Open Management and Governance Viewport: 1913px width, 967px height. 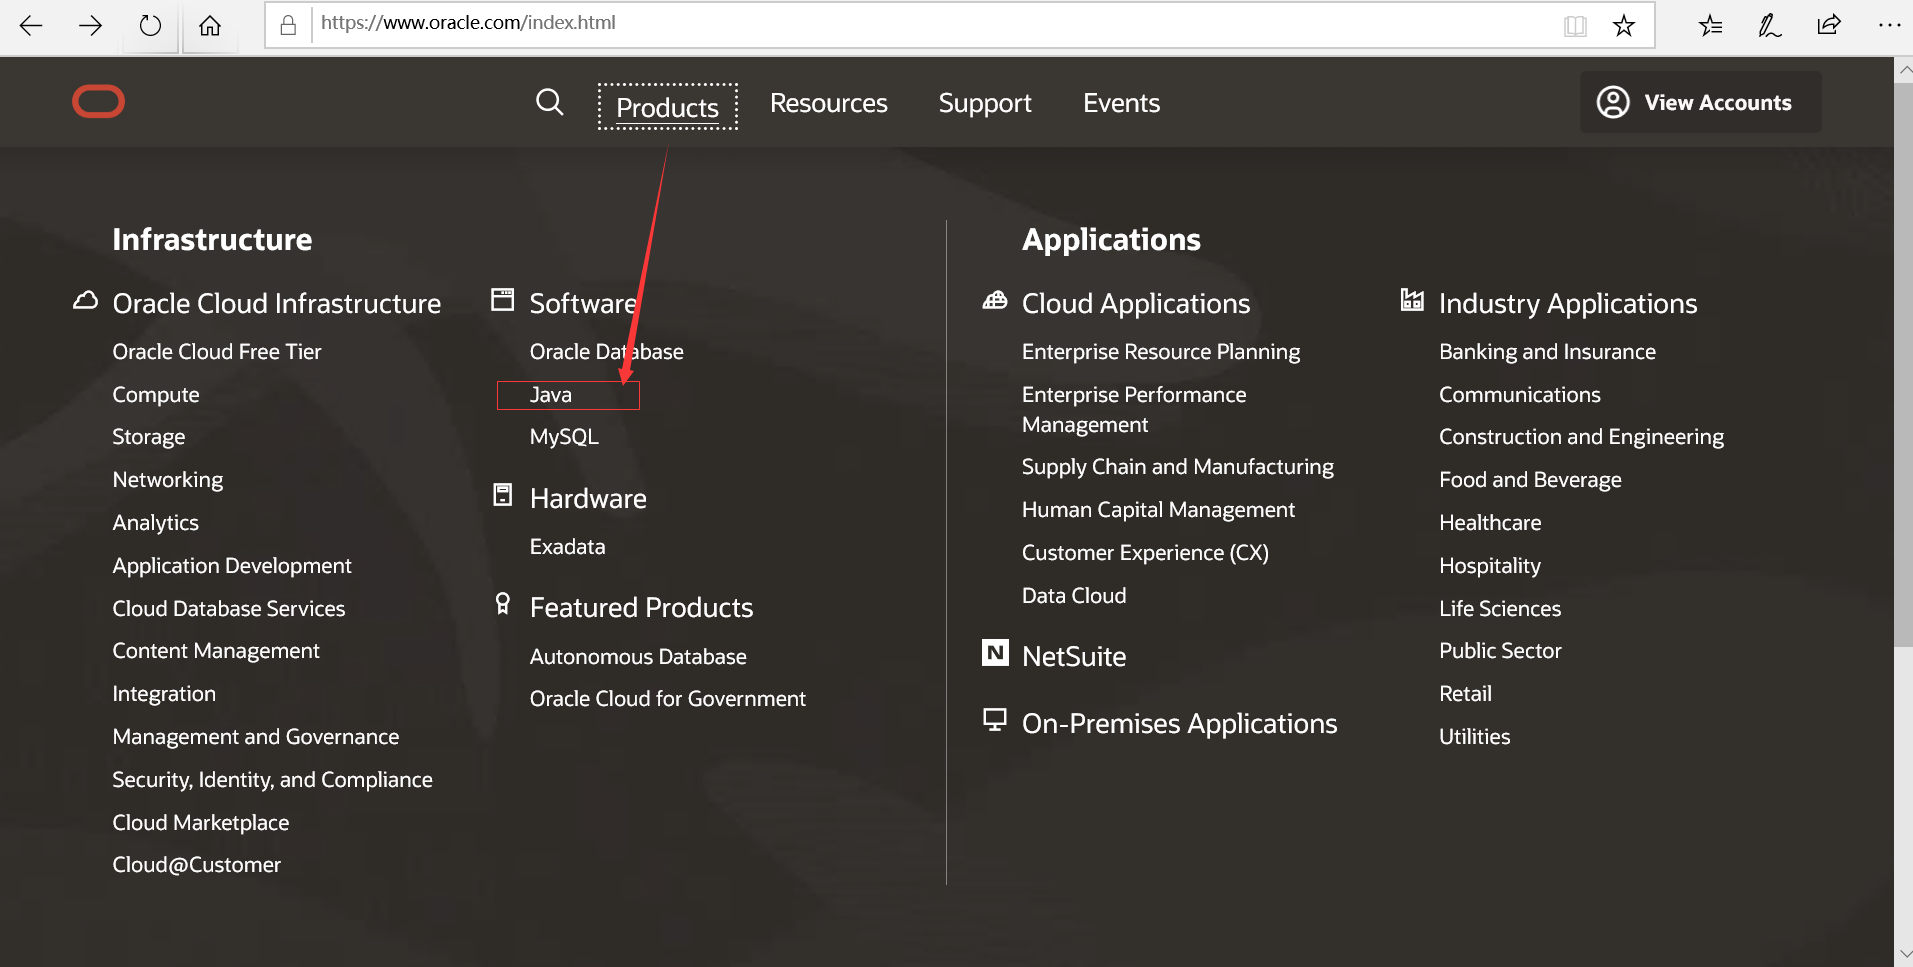pos(256,737)
